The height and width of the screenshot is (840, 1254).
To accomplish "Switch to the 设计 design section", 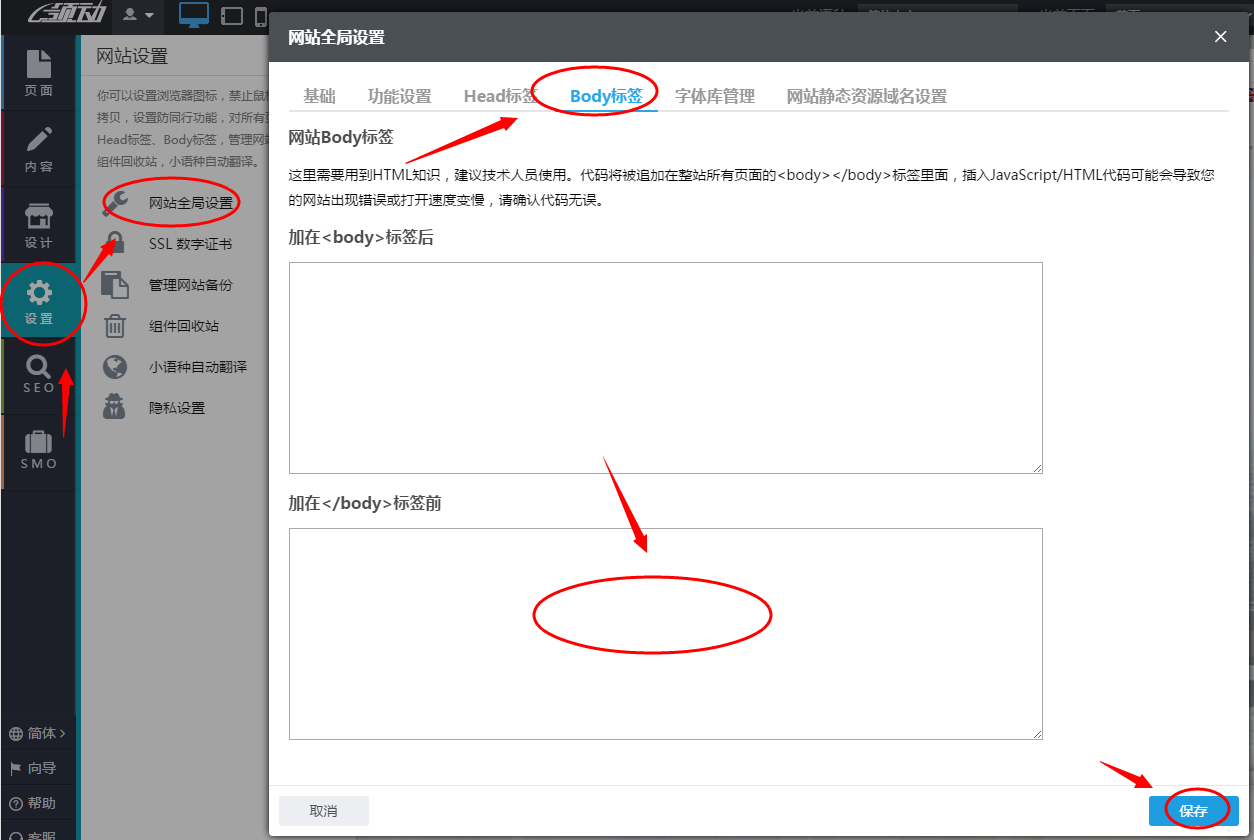I will 39,222.
